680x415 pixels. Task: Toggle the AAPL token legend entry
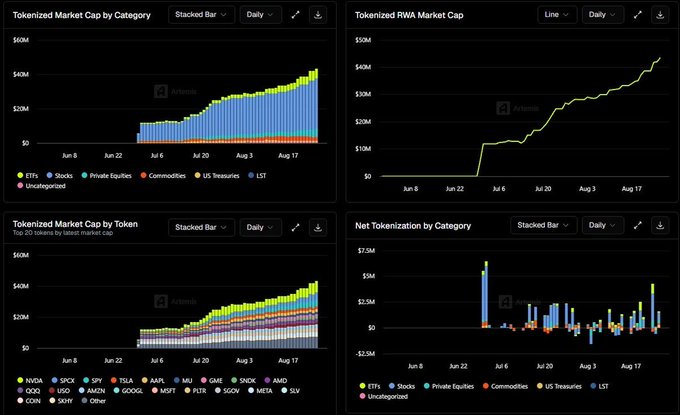pos(153,380)
